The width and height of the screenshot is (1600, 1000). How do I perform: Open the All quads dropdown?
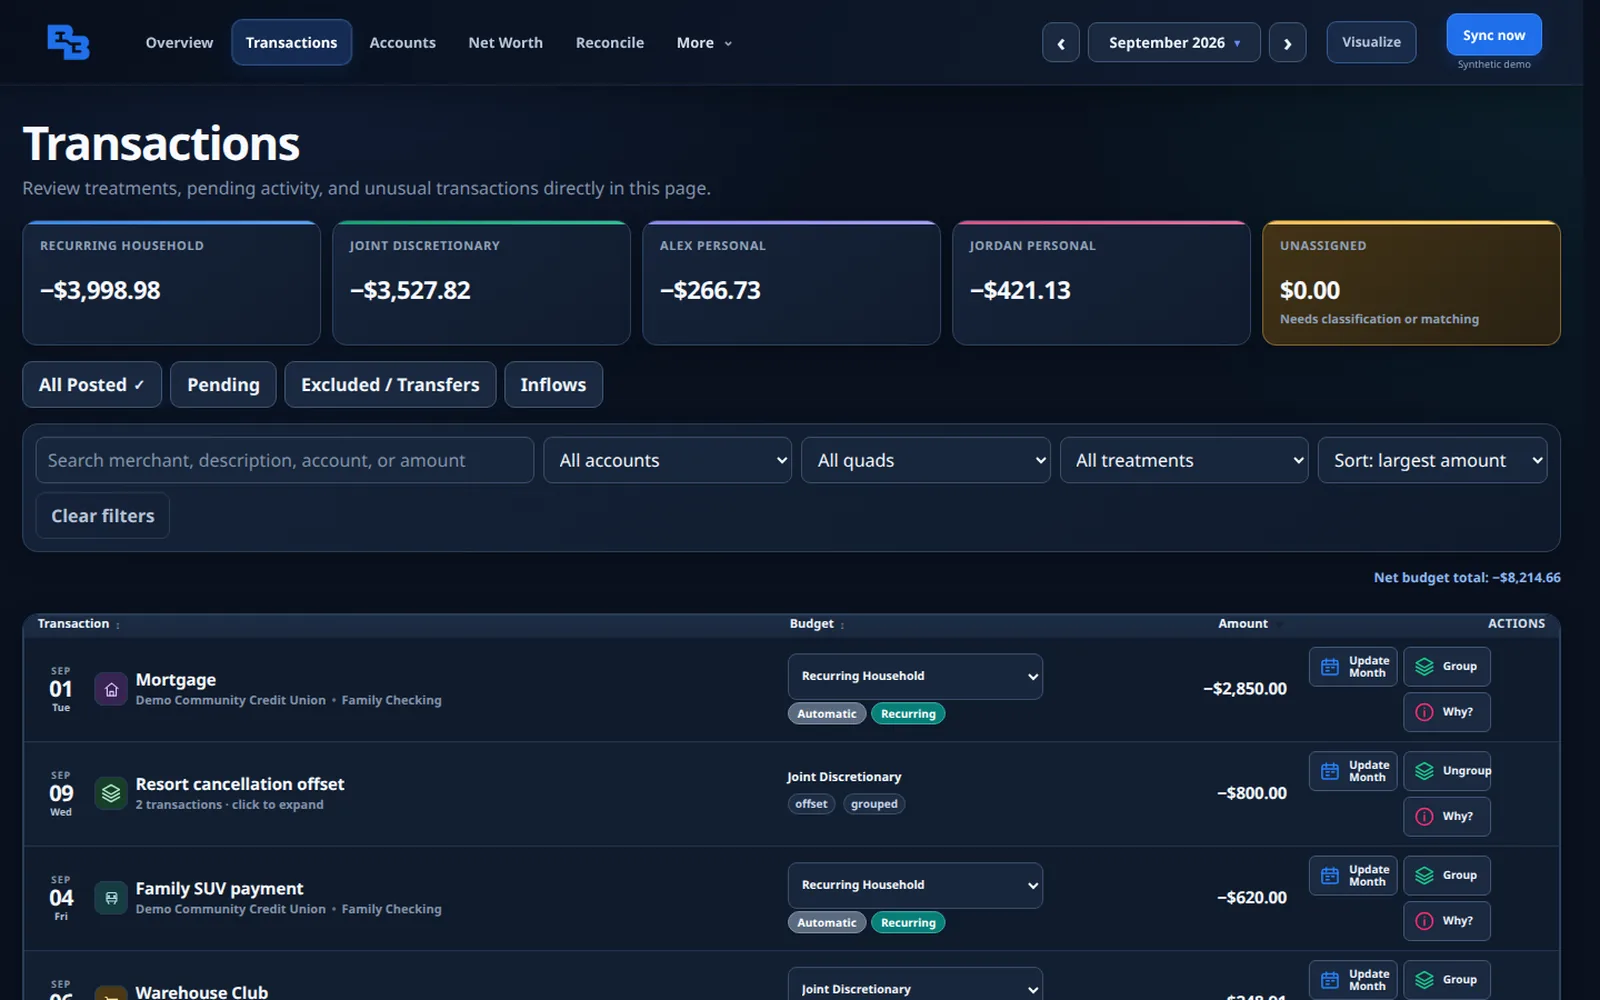[925, 460]
